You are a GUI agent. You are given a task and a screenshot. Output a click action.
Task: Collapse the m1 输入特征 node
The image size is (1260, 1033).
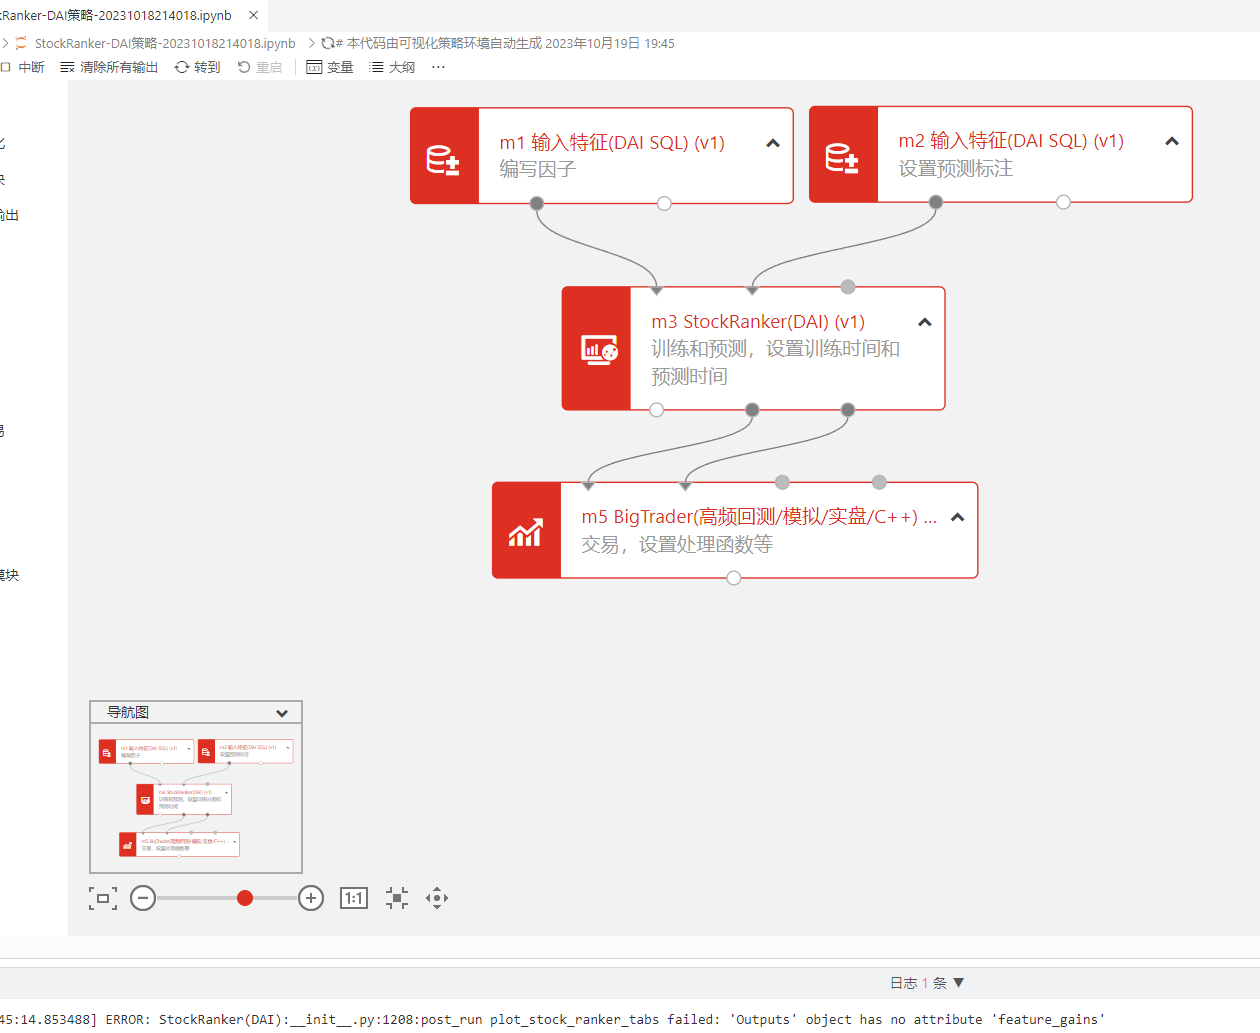tap(772, 143)
